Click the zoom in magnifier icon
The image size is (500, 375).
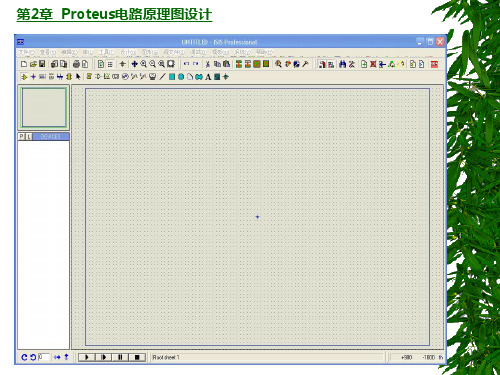coord(144,64)
